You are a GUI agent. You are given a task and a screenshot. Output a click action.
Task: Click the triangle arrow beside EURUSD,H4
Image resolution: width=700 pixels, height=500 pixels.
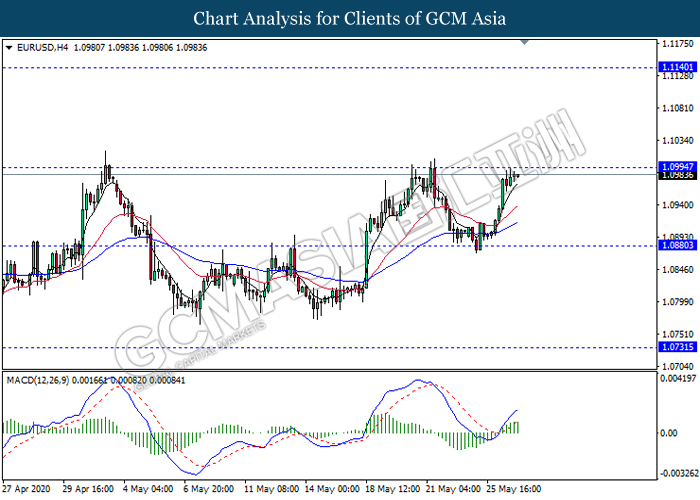(x=8, y=47)
